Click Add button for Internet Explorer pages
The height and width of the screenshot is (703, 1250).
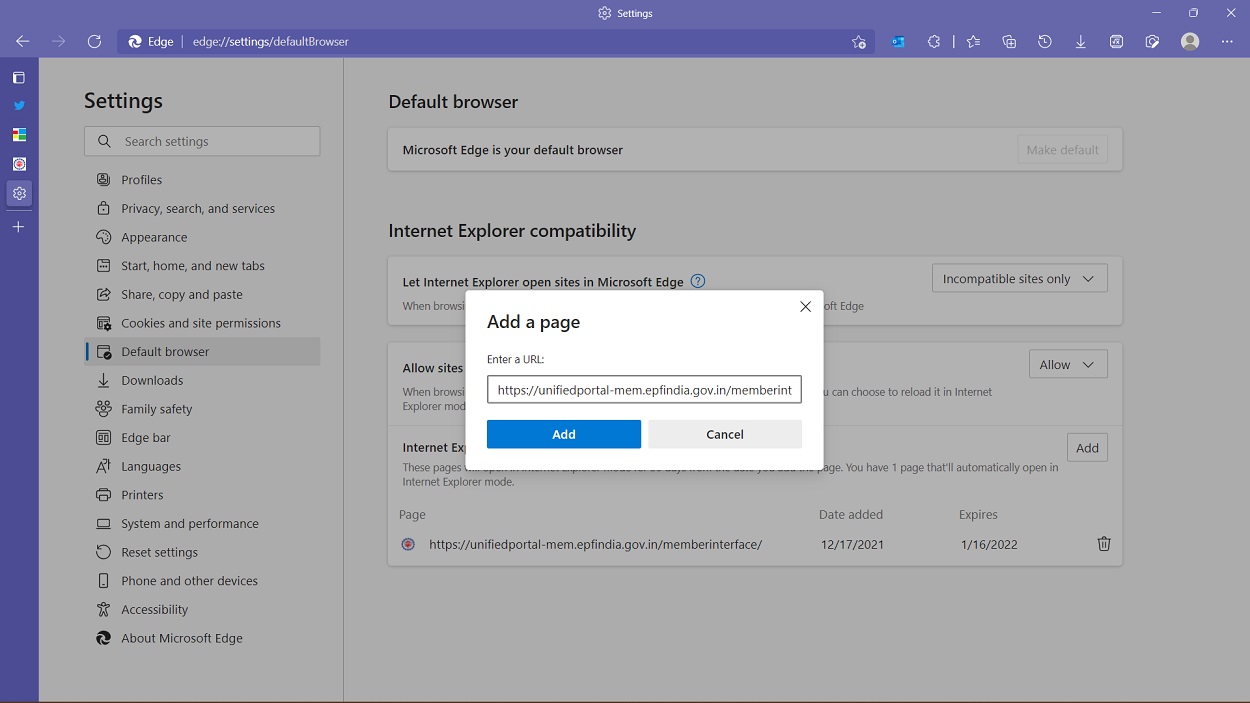pos(1087,448)
